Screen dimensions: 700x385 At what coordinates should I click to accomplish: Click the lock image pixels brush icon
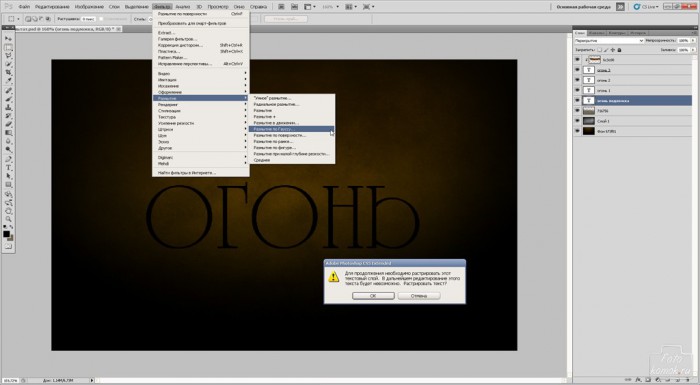point(606,50)
